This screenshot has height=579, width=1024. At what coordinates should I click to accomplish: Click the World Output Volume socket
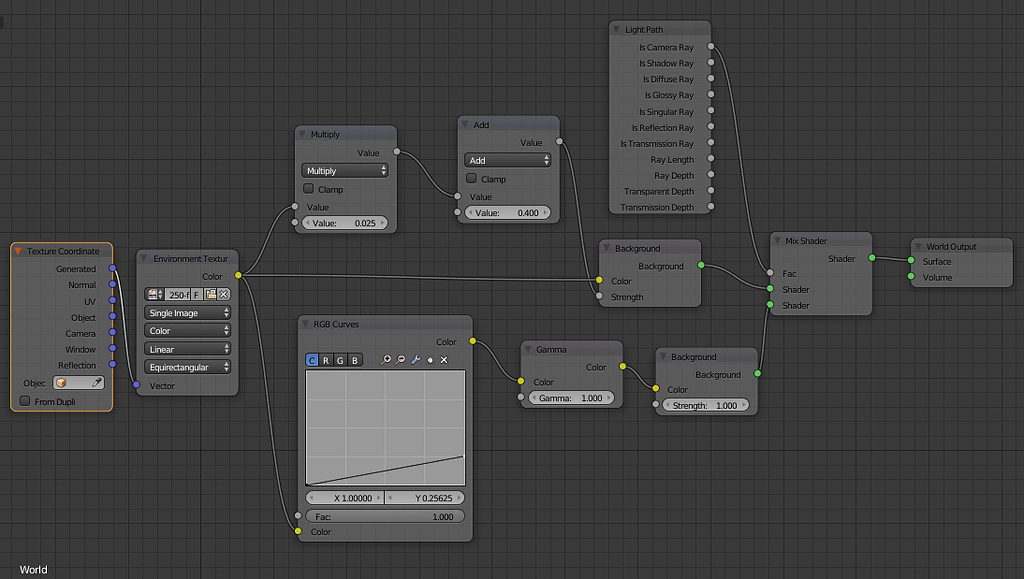tap(911, 277)
